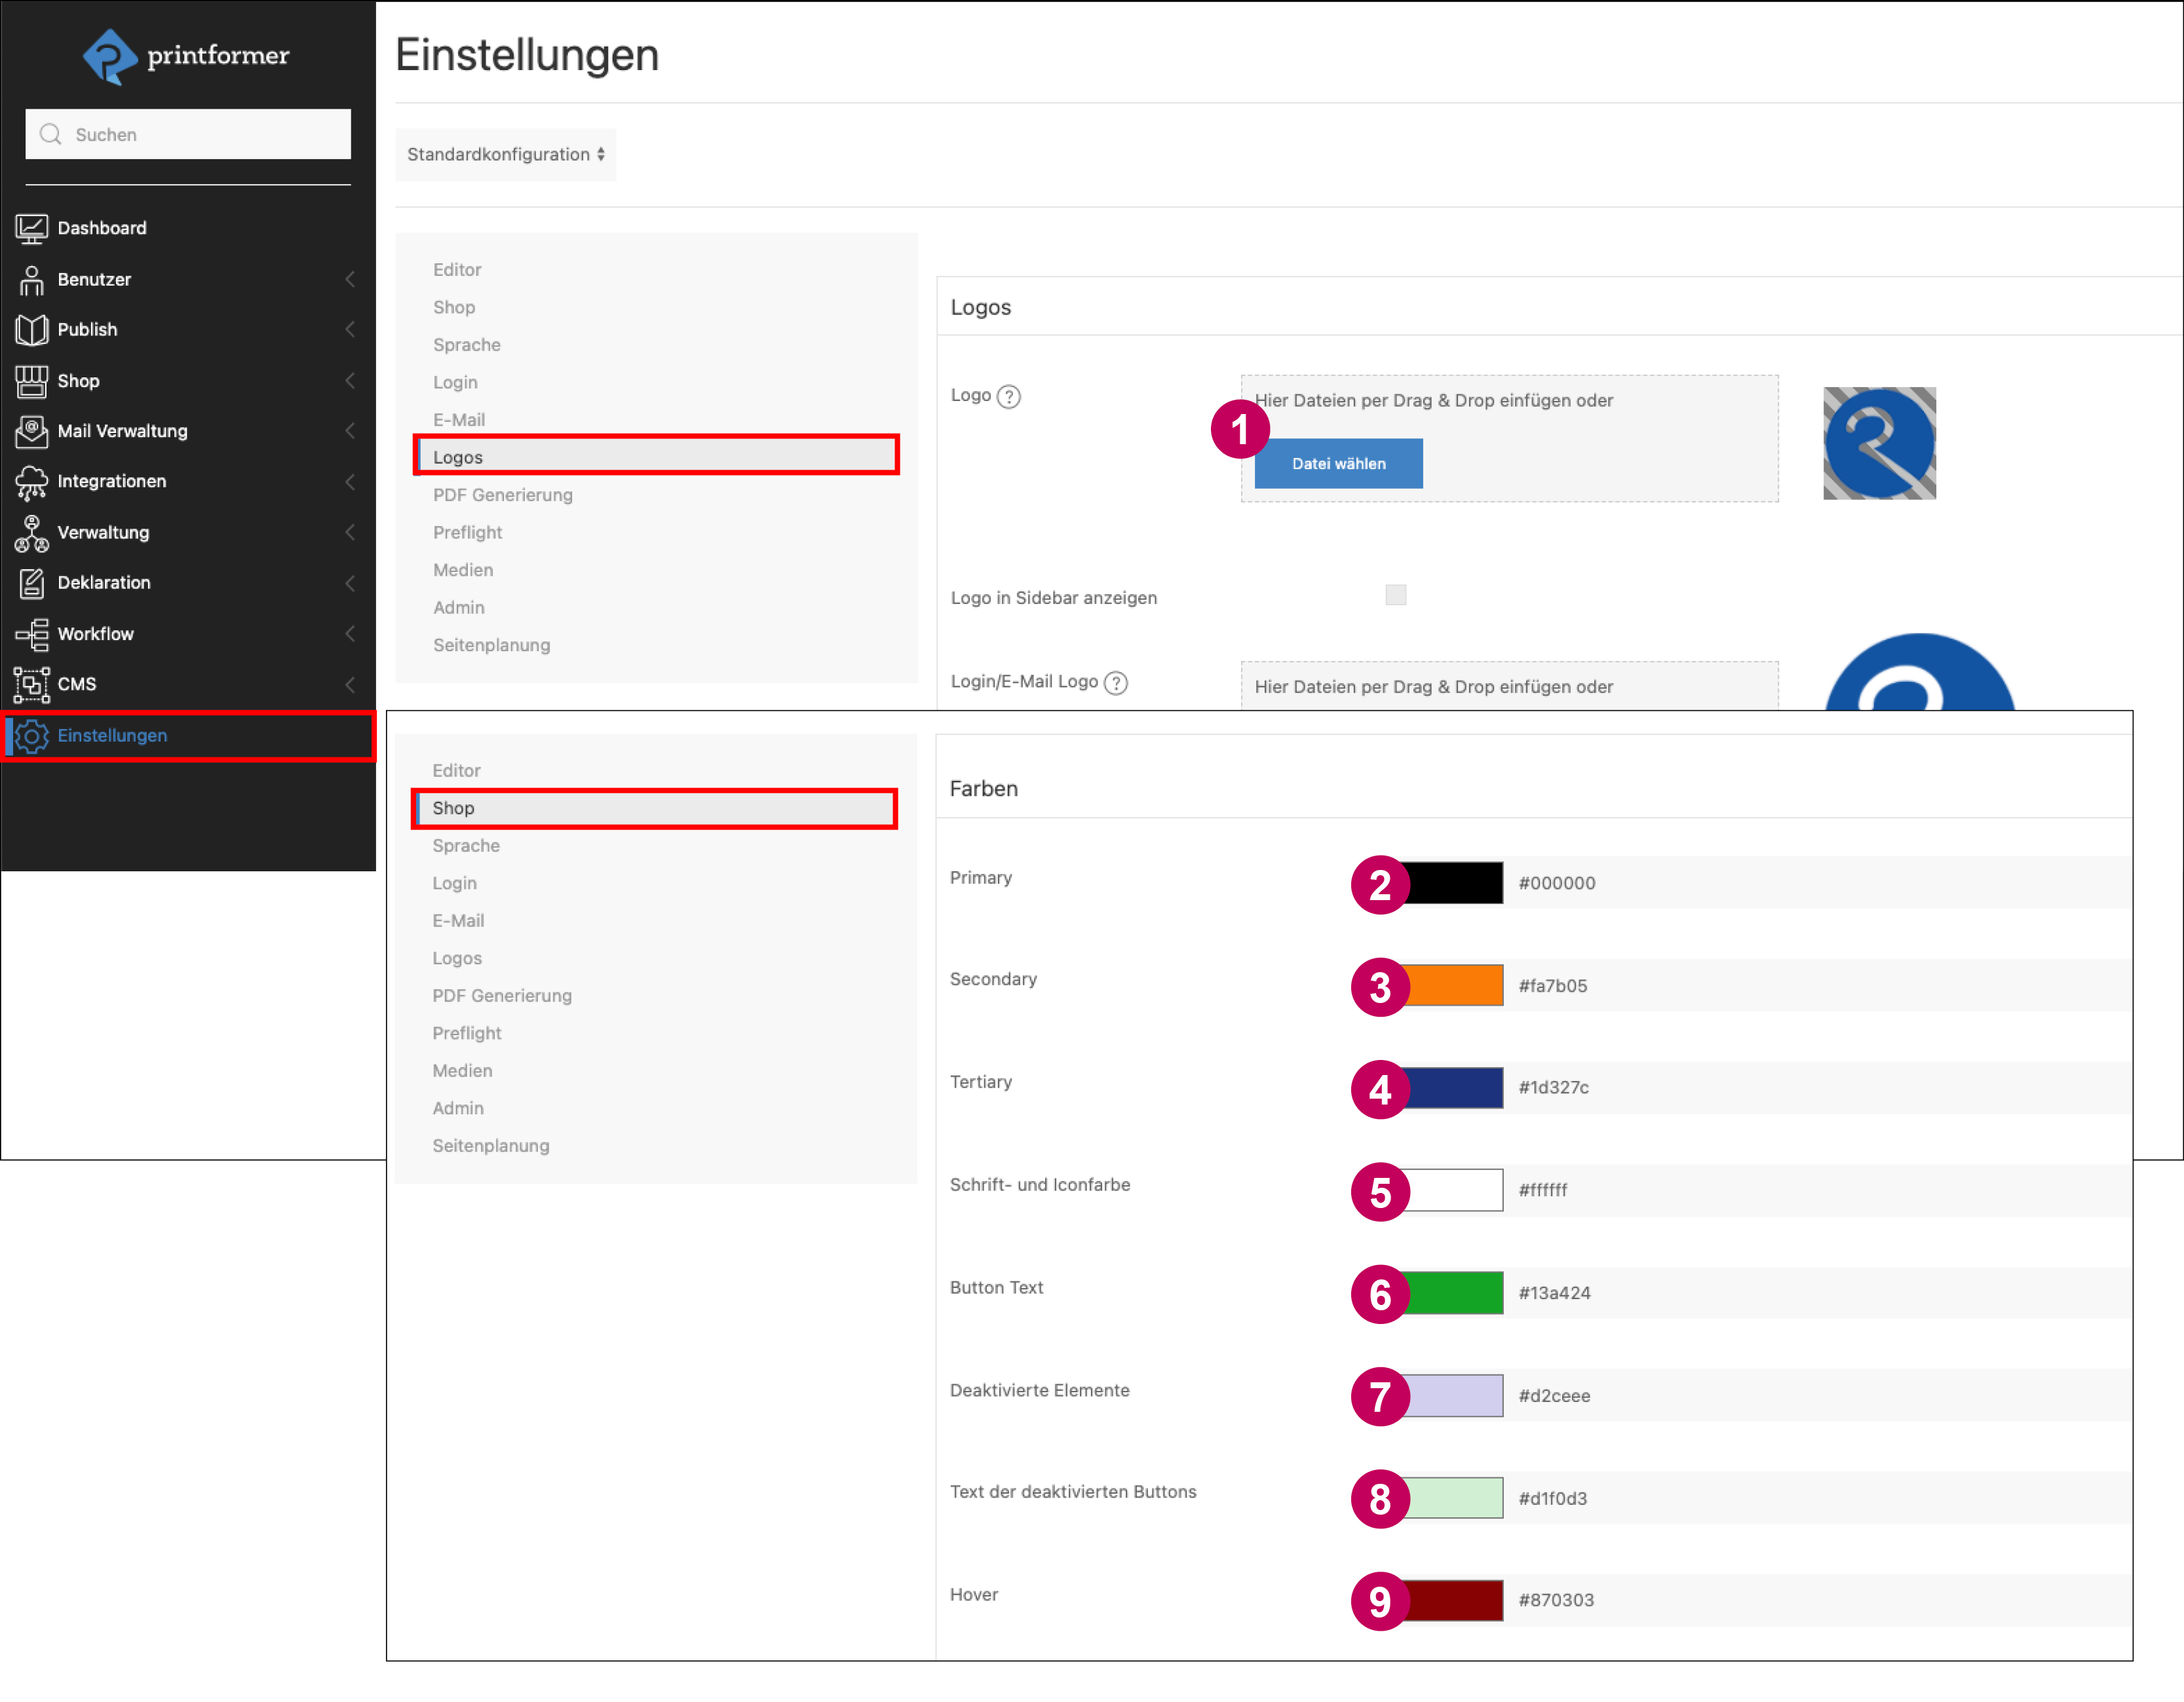
Task: Click the Workflow diagram icon
Action: 31,634
